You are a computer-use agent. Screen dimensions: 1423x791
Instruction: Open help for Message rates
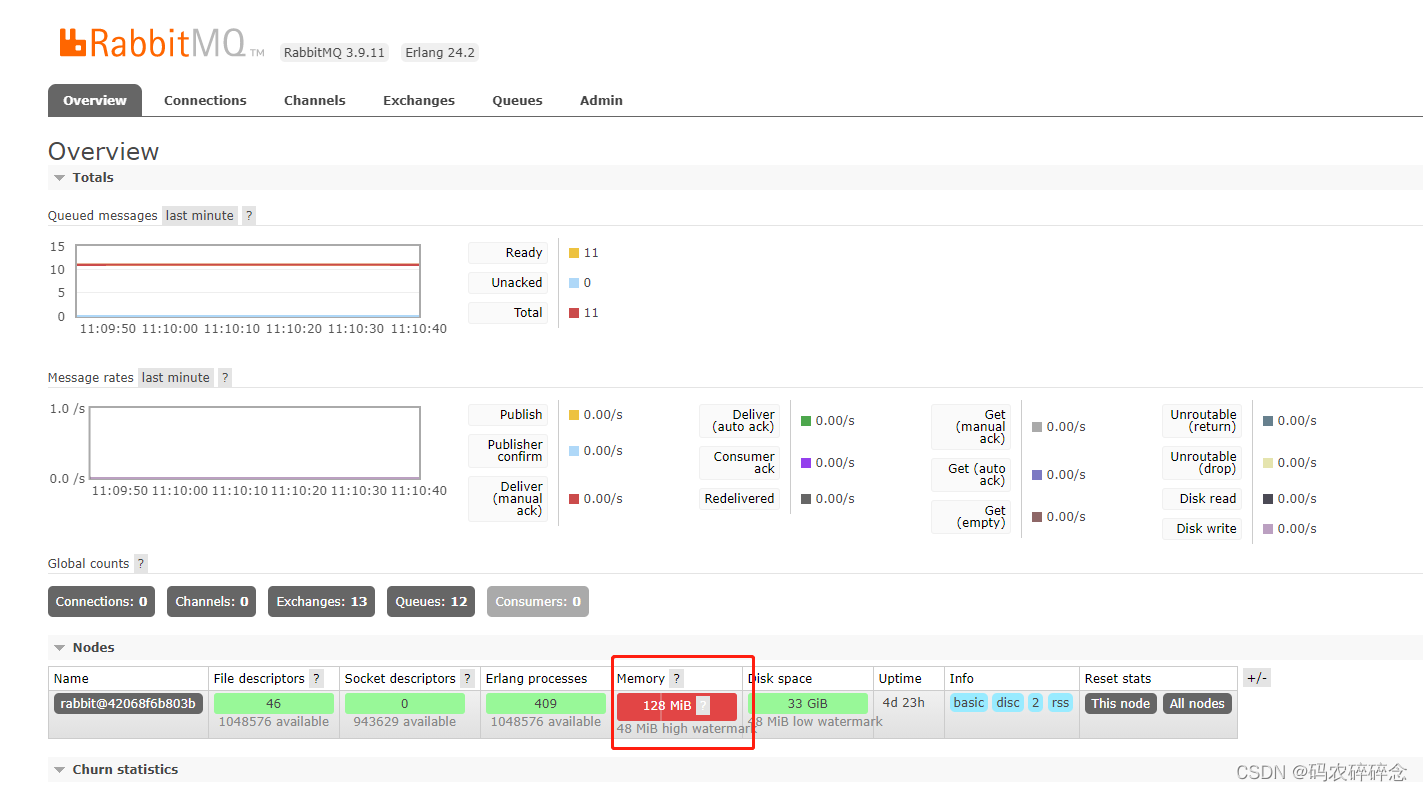tap(225, 377)
